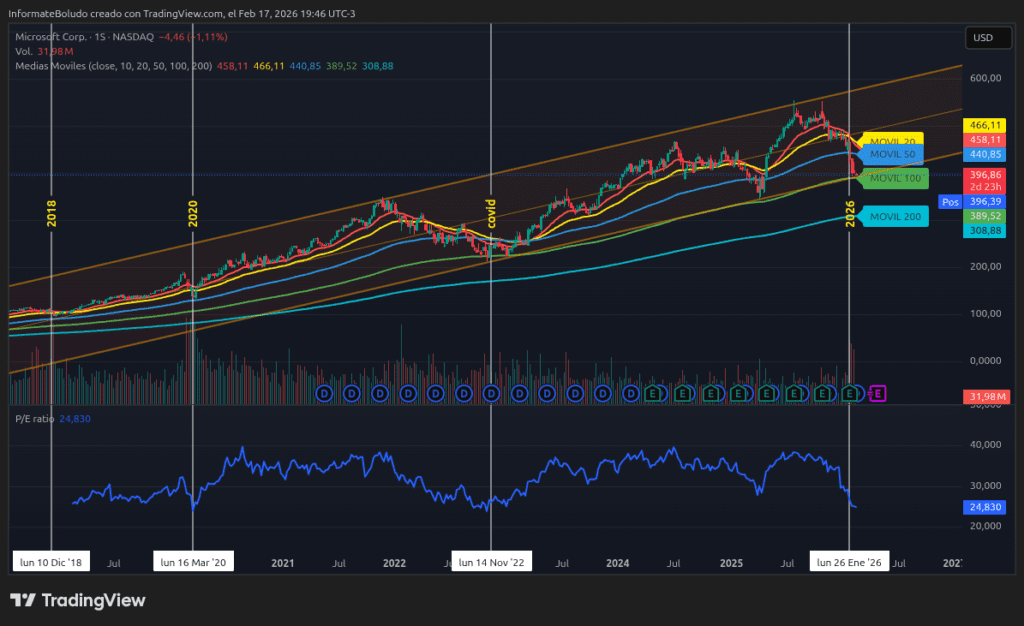Select the 'lun 14 Nov '22' date marker
Viewport: 1024px width, 626px height.
tap(491, 563)
